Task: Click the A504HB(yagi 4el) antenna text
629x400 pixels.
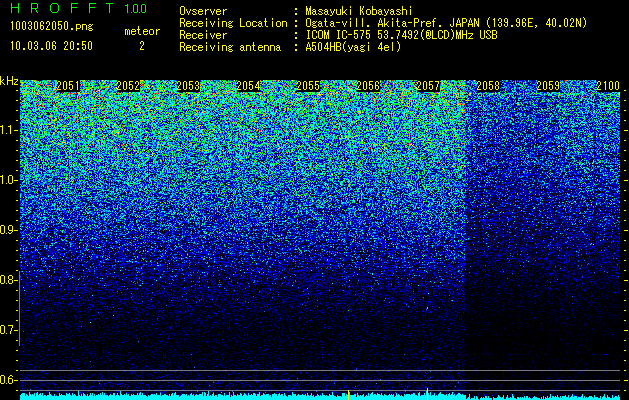Action: (353, 47)
